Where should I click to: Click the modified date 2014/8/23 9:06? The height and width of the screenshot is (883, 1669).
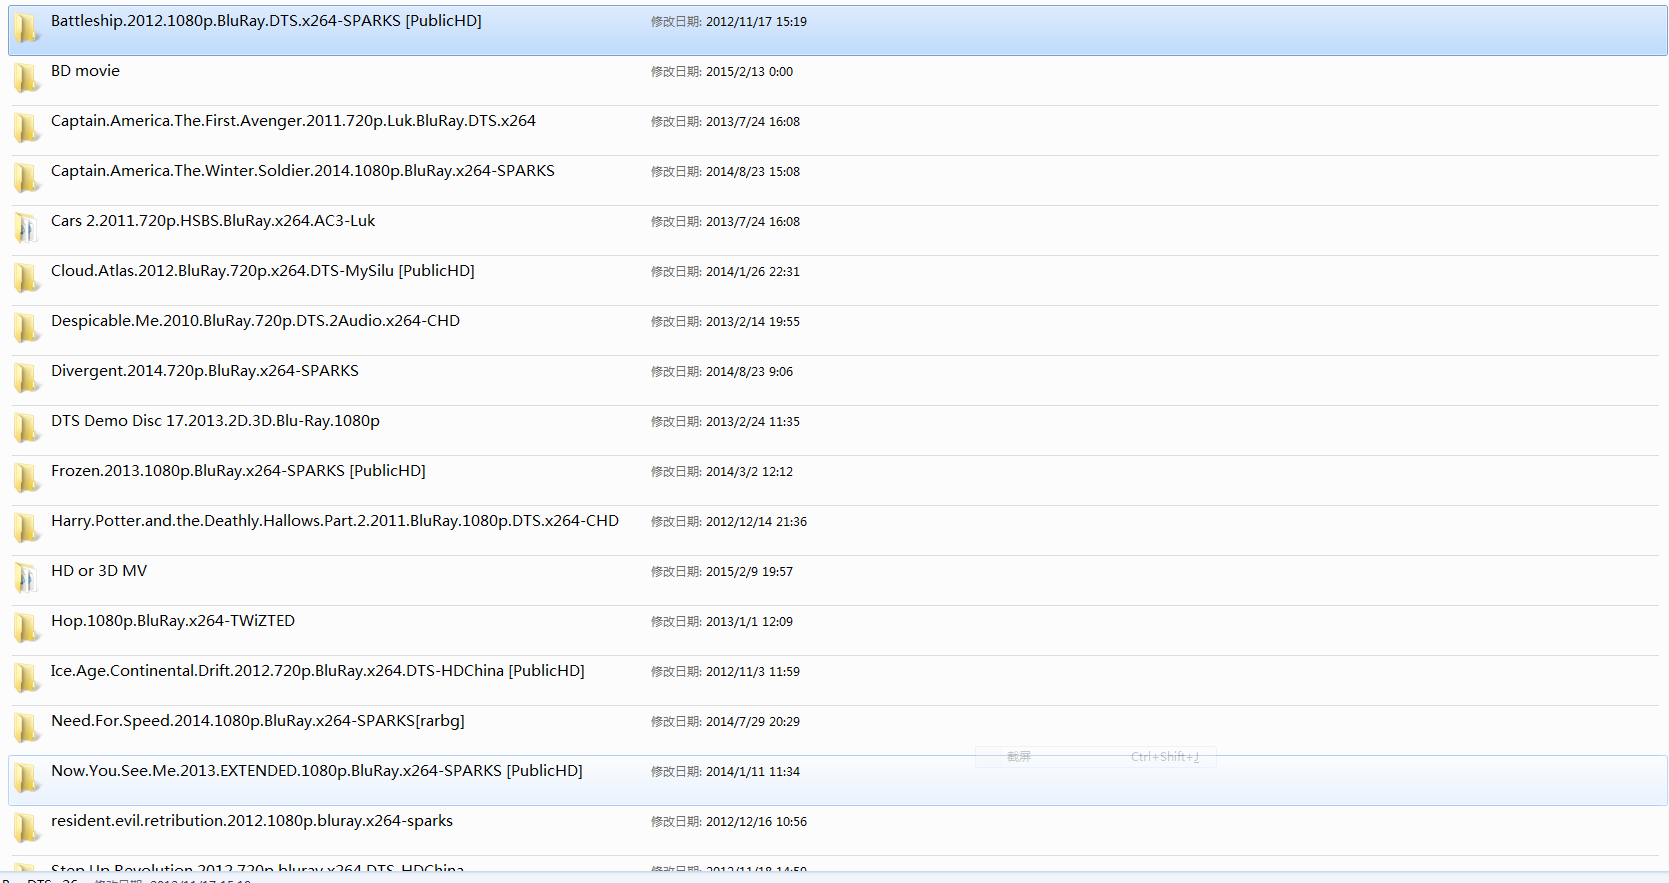click(749, 372)
